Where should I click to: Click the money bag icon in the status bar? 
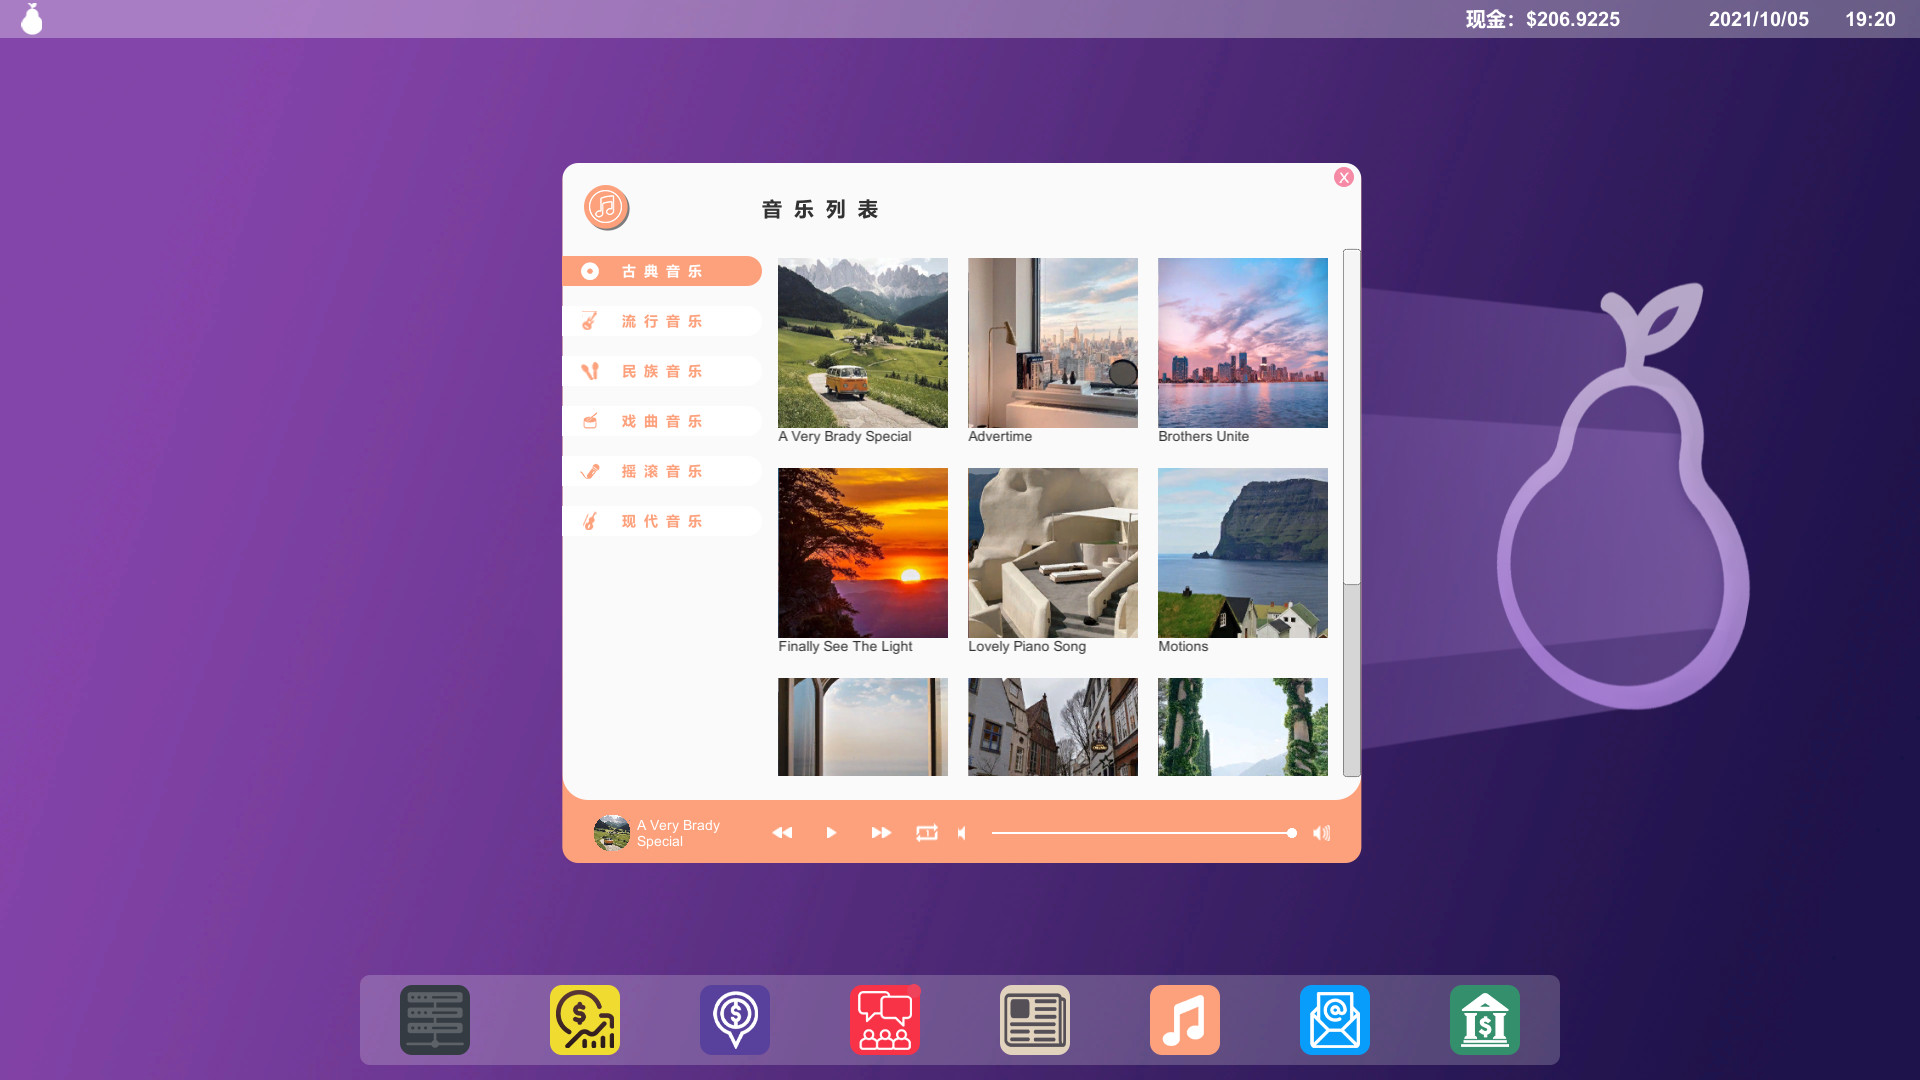point(31,18)
